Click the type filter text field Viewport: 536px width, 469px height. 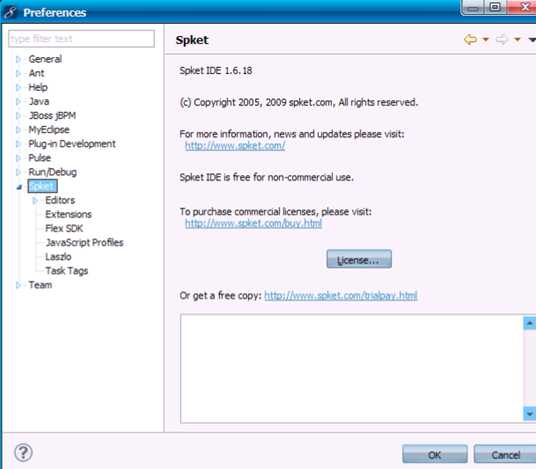[x=81, y=39]
